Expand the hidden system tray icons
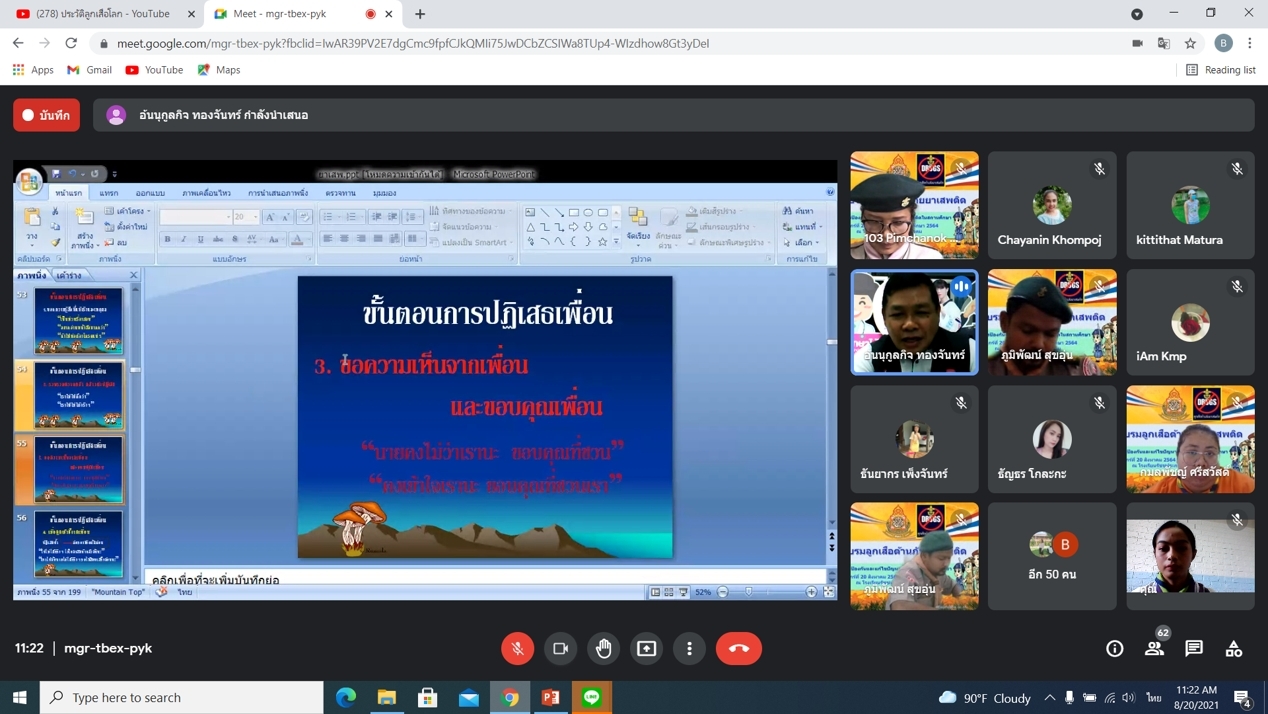1268x714 pixels. click(1049, 697)
